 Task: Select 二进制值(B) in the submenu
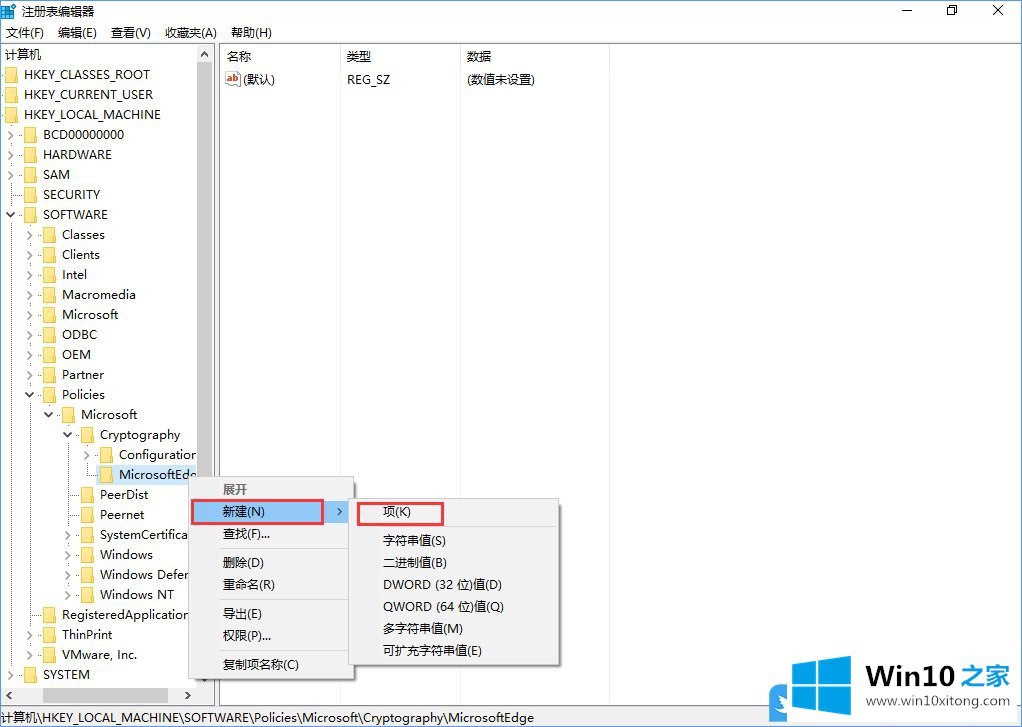[x=454, y=563]
